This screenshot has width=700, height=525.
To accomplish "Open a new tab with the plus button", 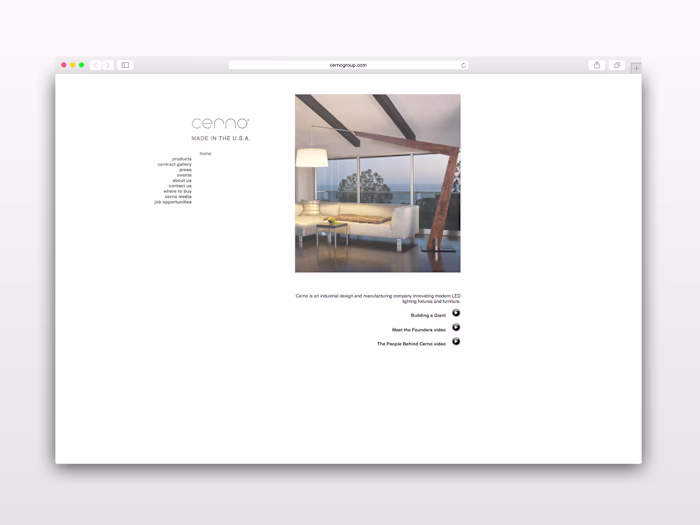I will [636, 68].
